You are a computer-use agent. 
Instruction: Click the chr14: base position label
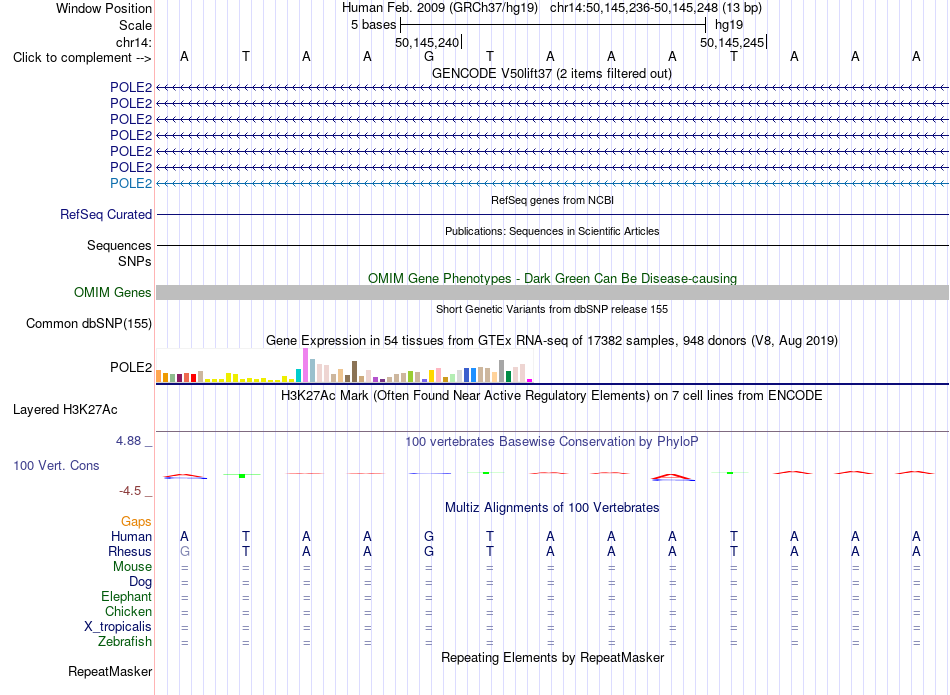coord(133,42)
